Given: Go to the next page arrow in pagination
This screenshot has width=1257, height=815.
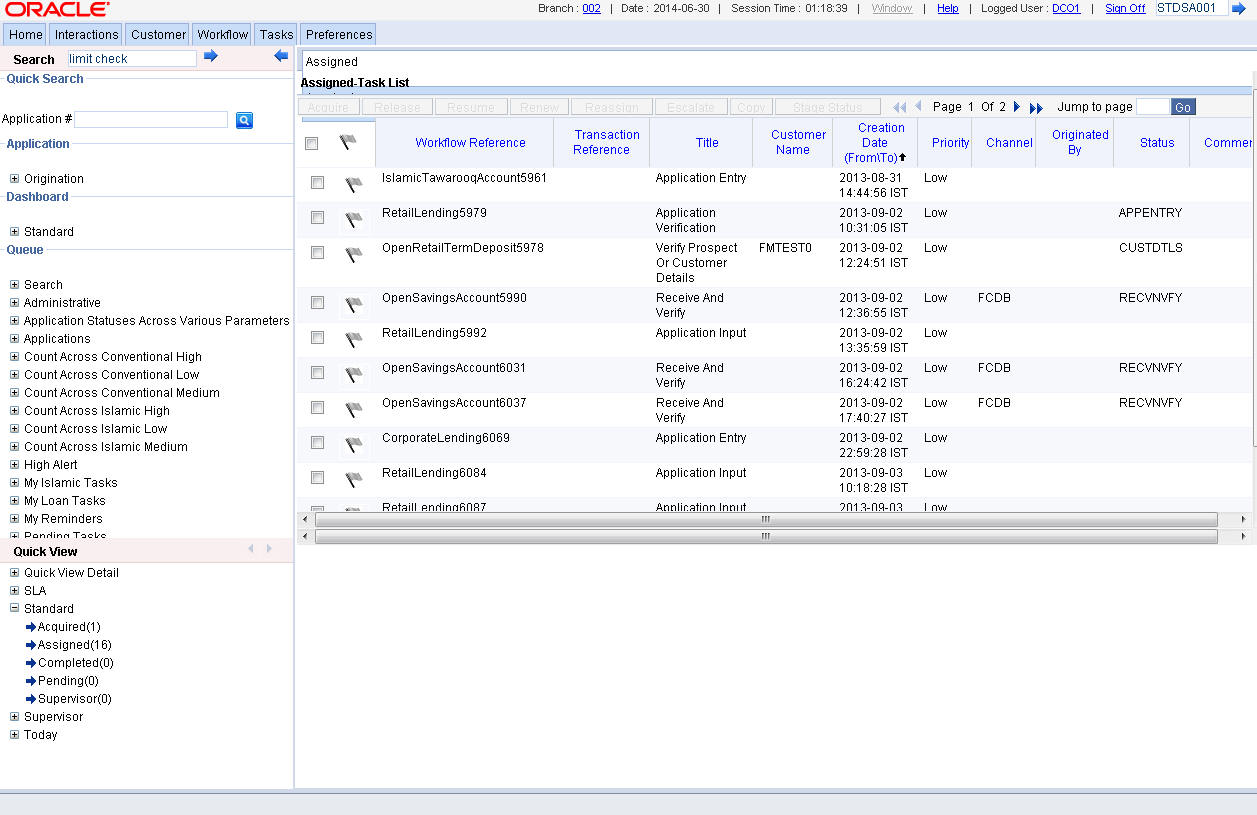Looking at the screenshot, I should point(1017,107).
